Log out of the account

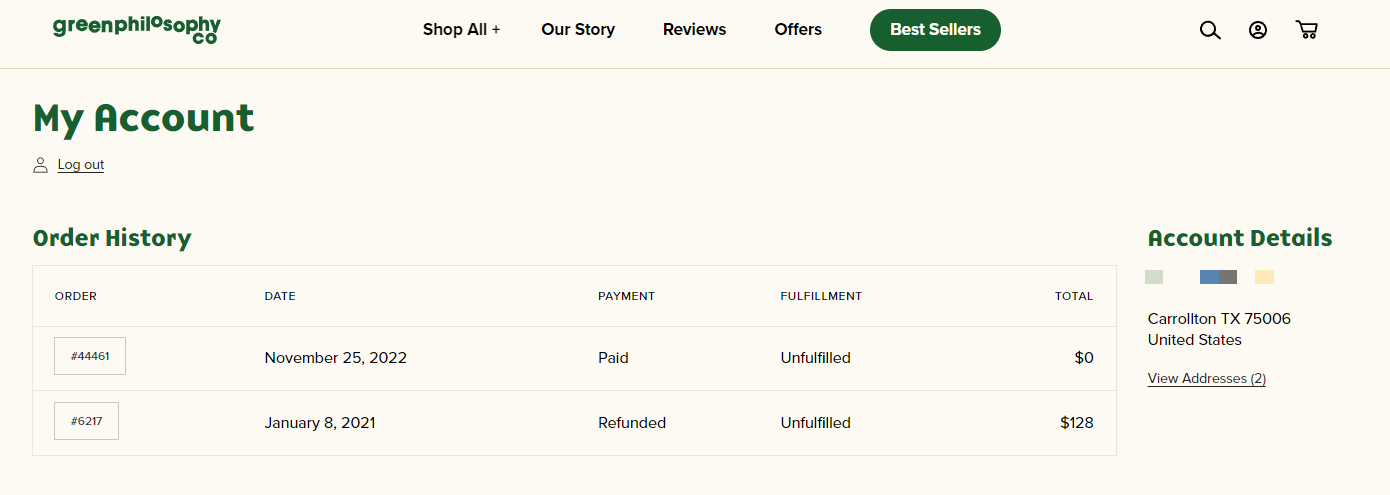tap(81, 165)
